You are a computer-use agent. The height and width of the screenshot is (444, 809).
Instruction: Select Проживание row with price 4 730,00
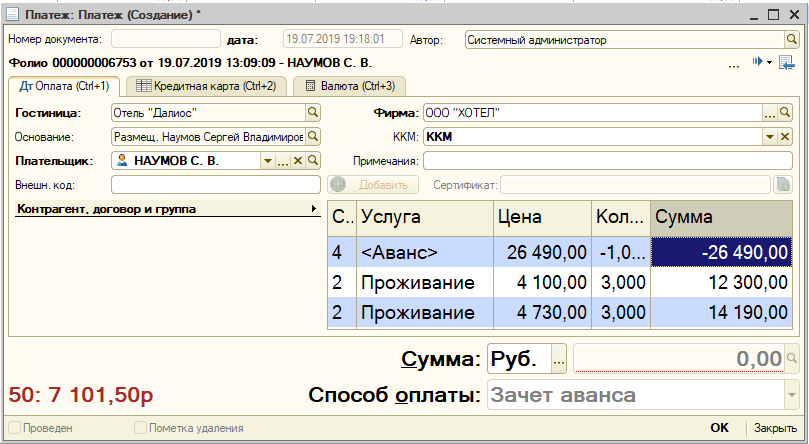click(560, 313)
